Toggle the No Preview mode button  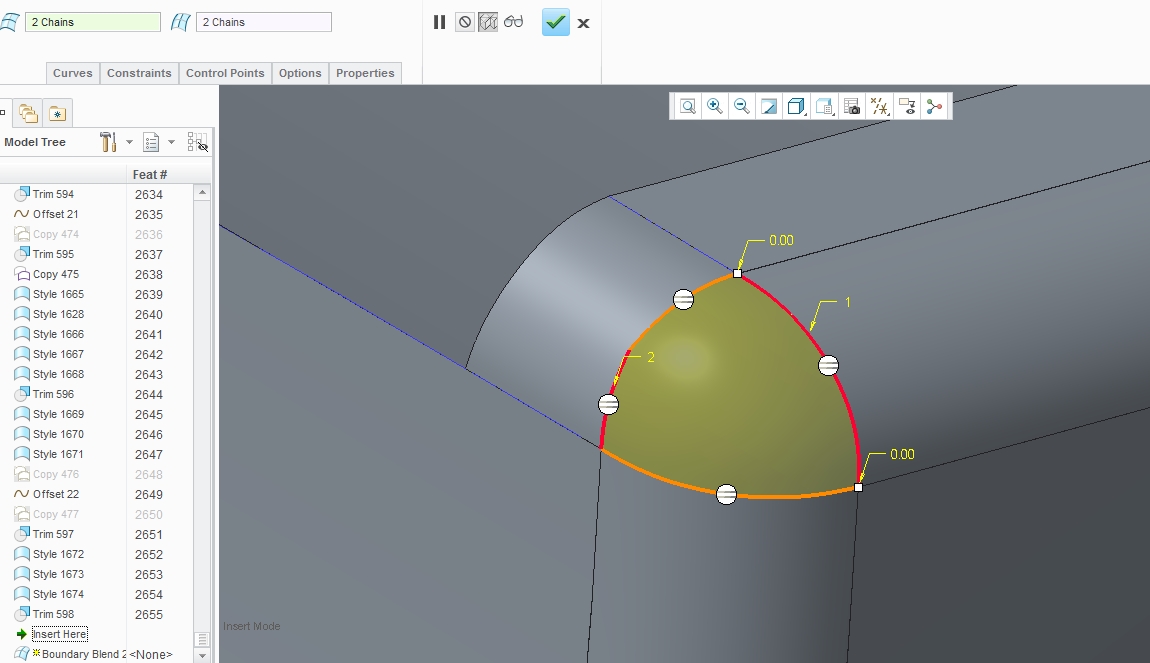click(x=465, y=22)
